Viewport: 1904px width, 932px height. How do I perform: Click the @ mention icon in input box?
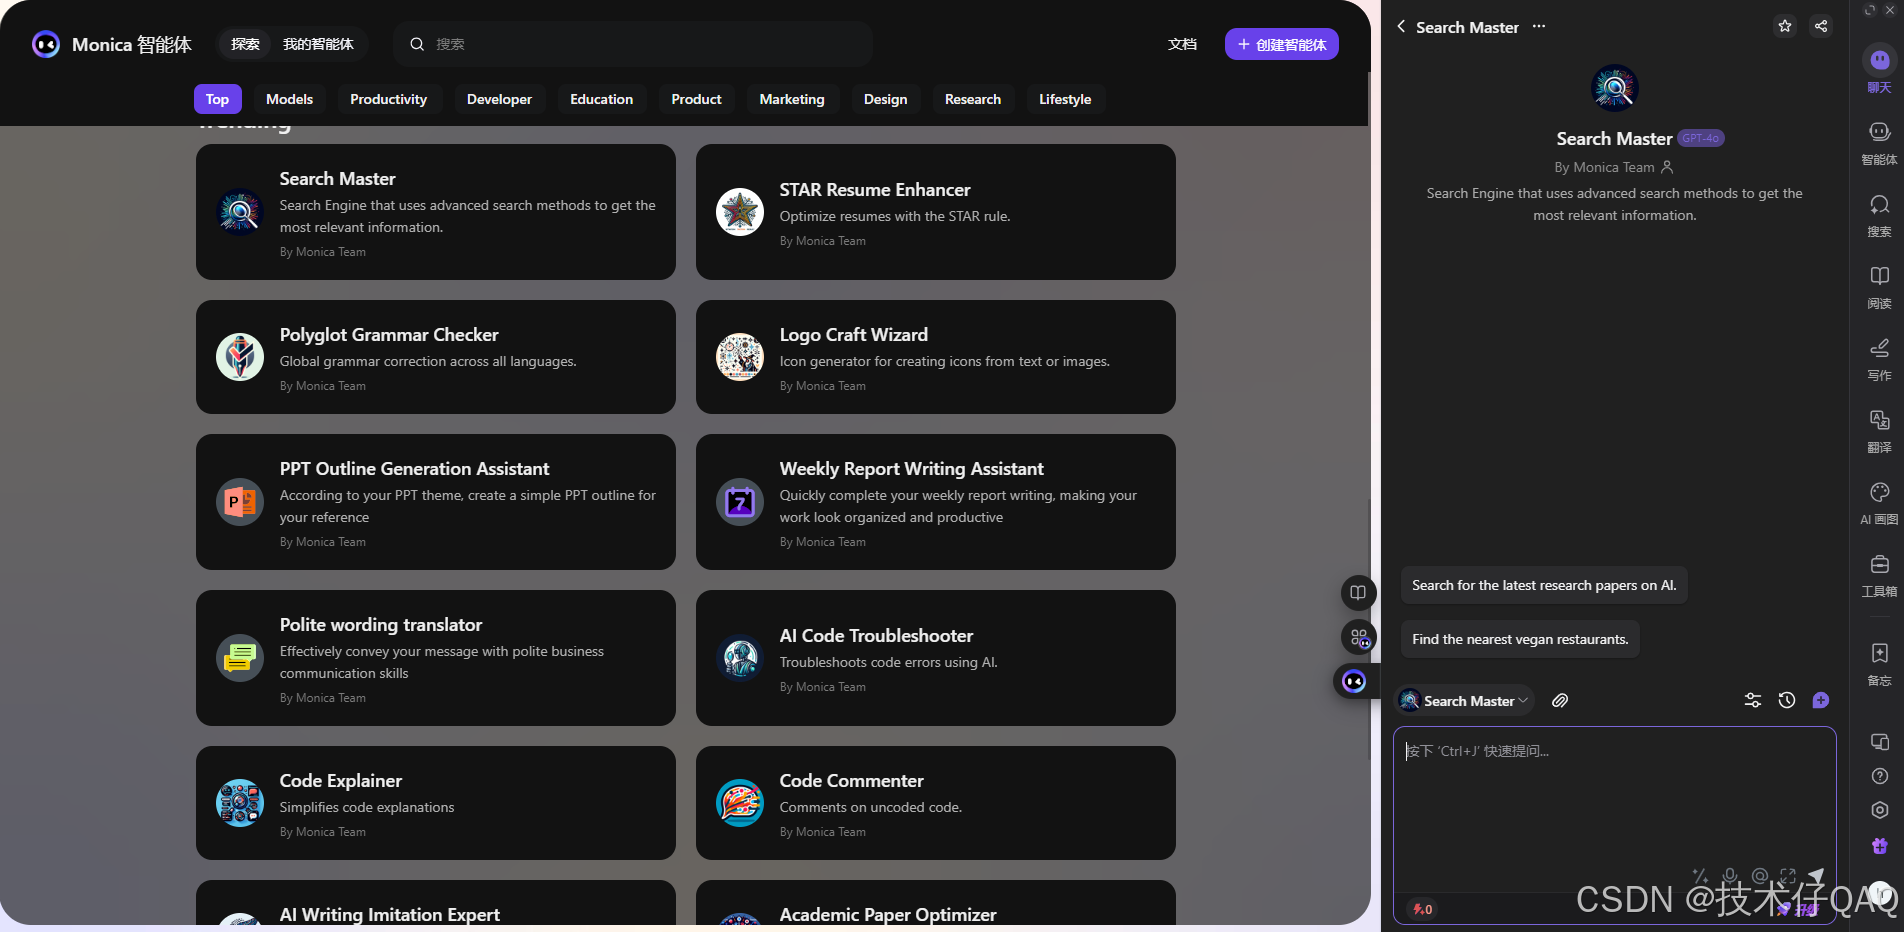tap(1759, 876)
